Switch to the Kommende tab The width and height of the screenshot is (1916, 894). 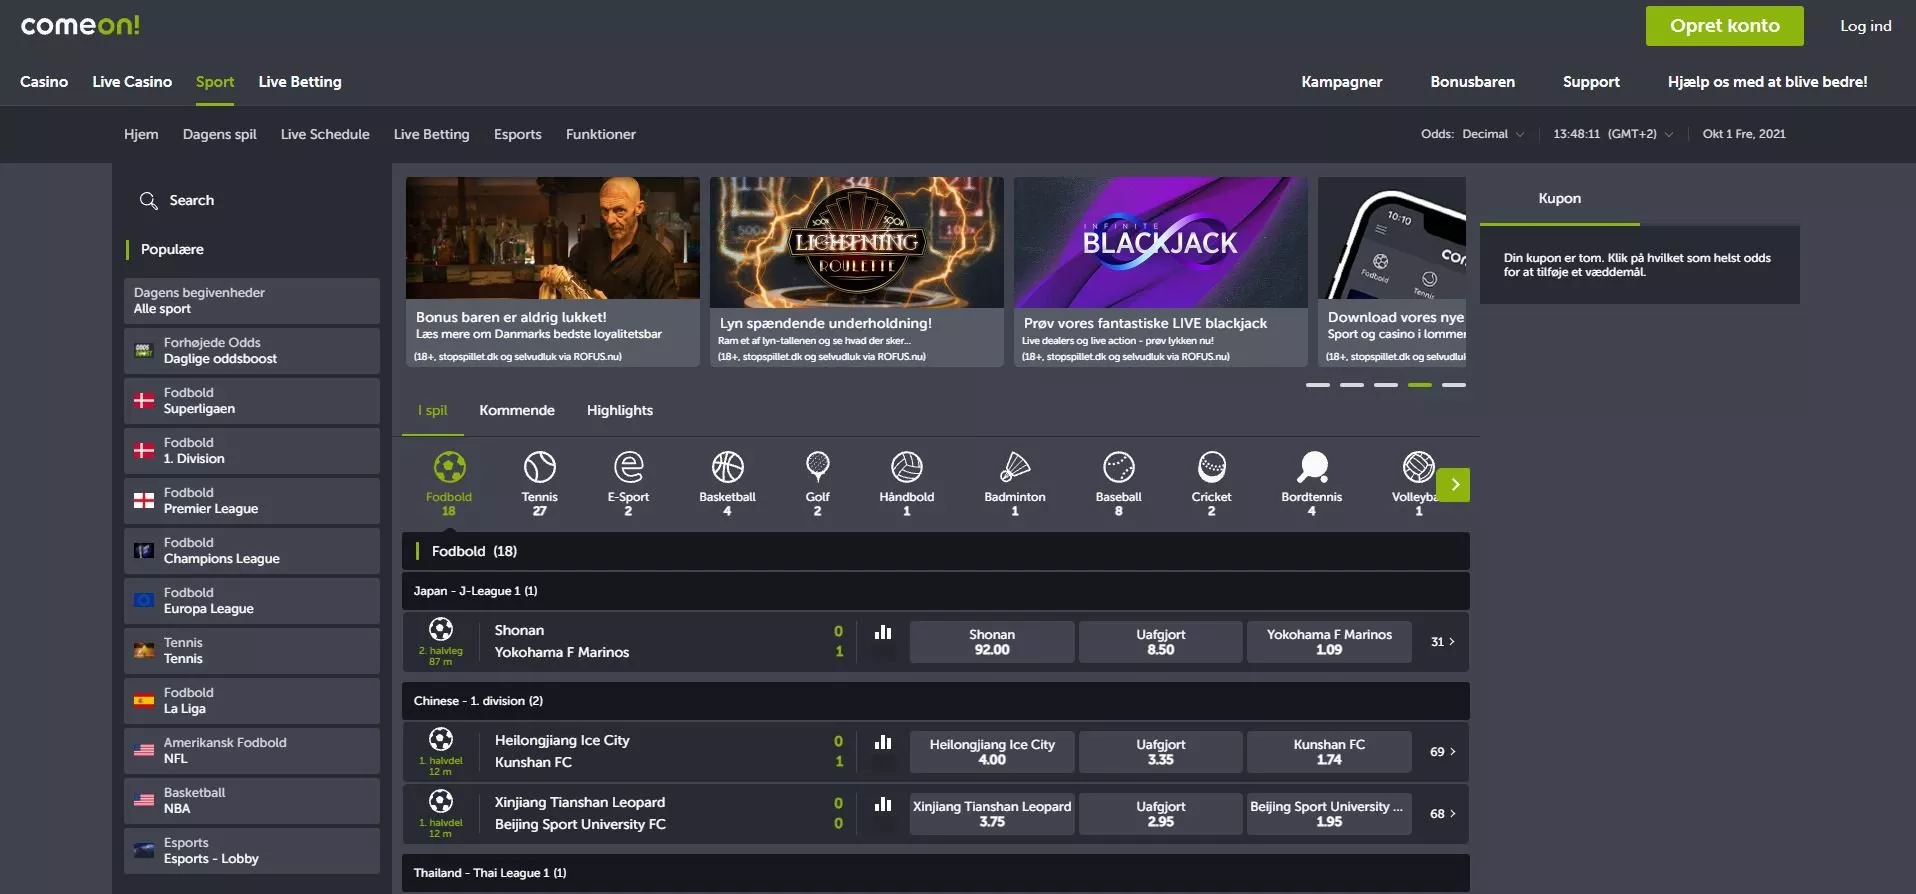click(x=517, y=410)
